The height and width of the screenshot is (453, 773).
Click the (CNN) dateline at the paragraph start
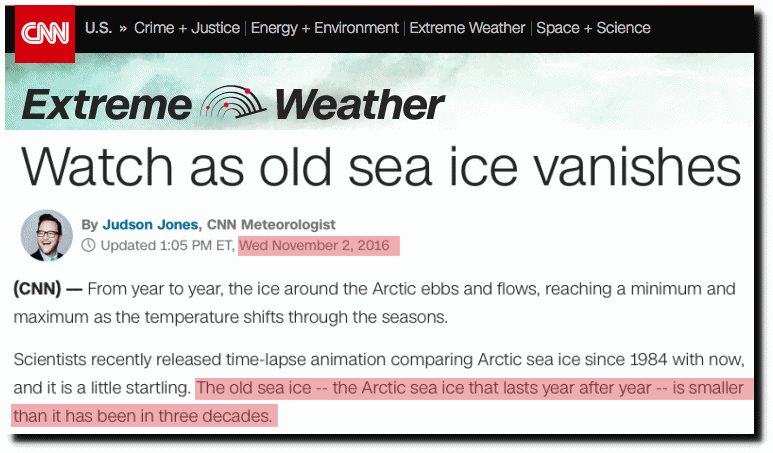coord(37,289)
